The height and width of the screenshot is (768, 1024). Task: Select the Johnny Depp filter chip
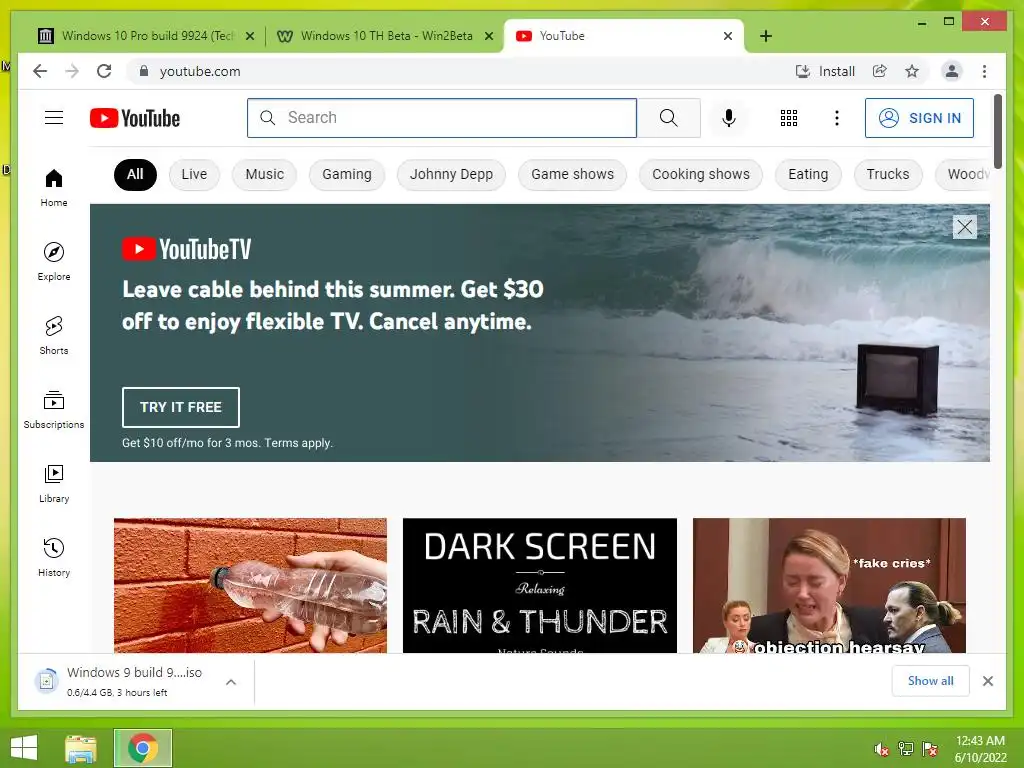[451, 174]
